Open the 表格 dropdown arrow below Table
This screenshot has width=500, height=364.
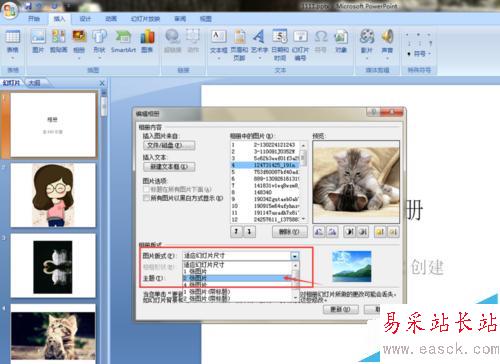pyautogui.click(x=13, y=59)
